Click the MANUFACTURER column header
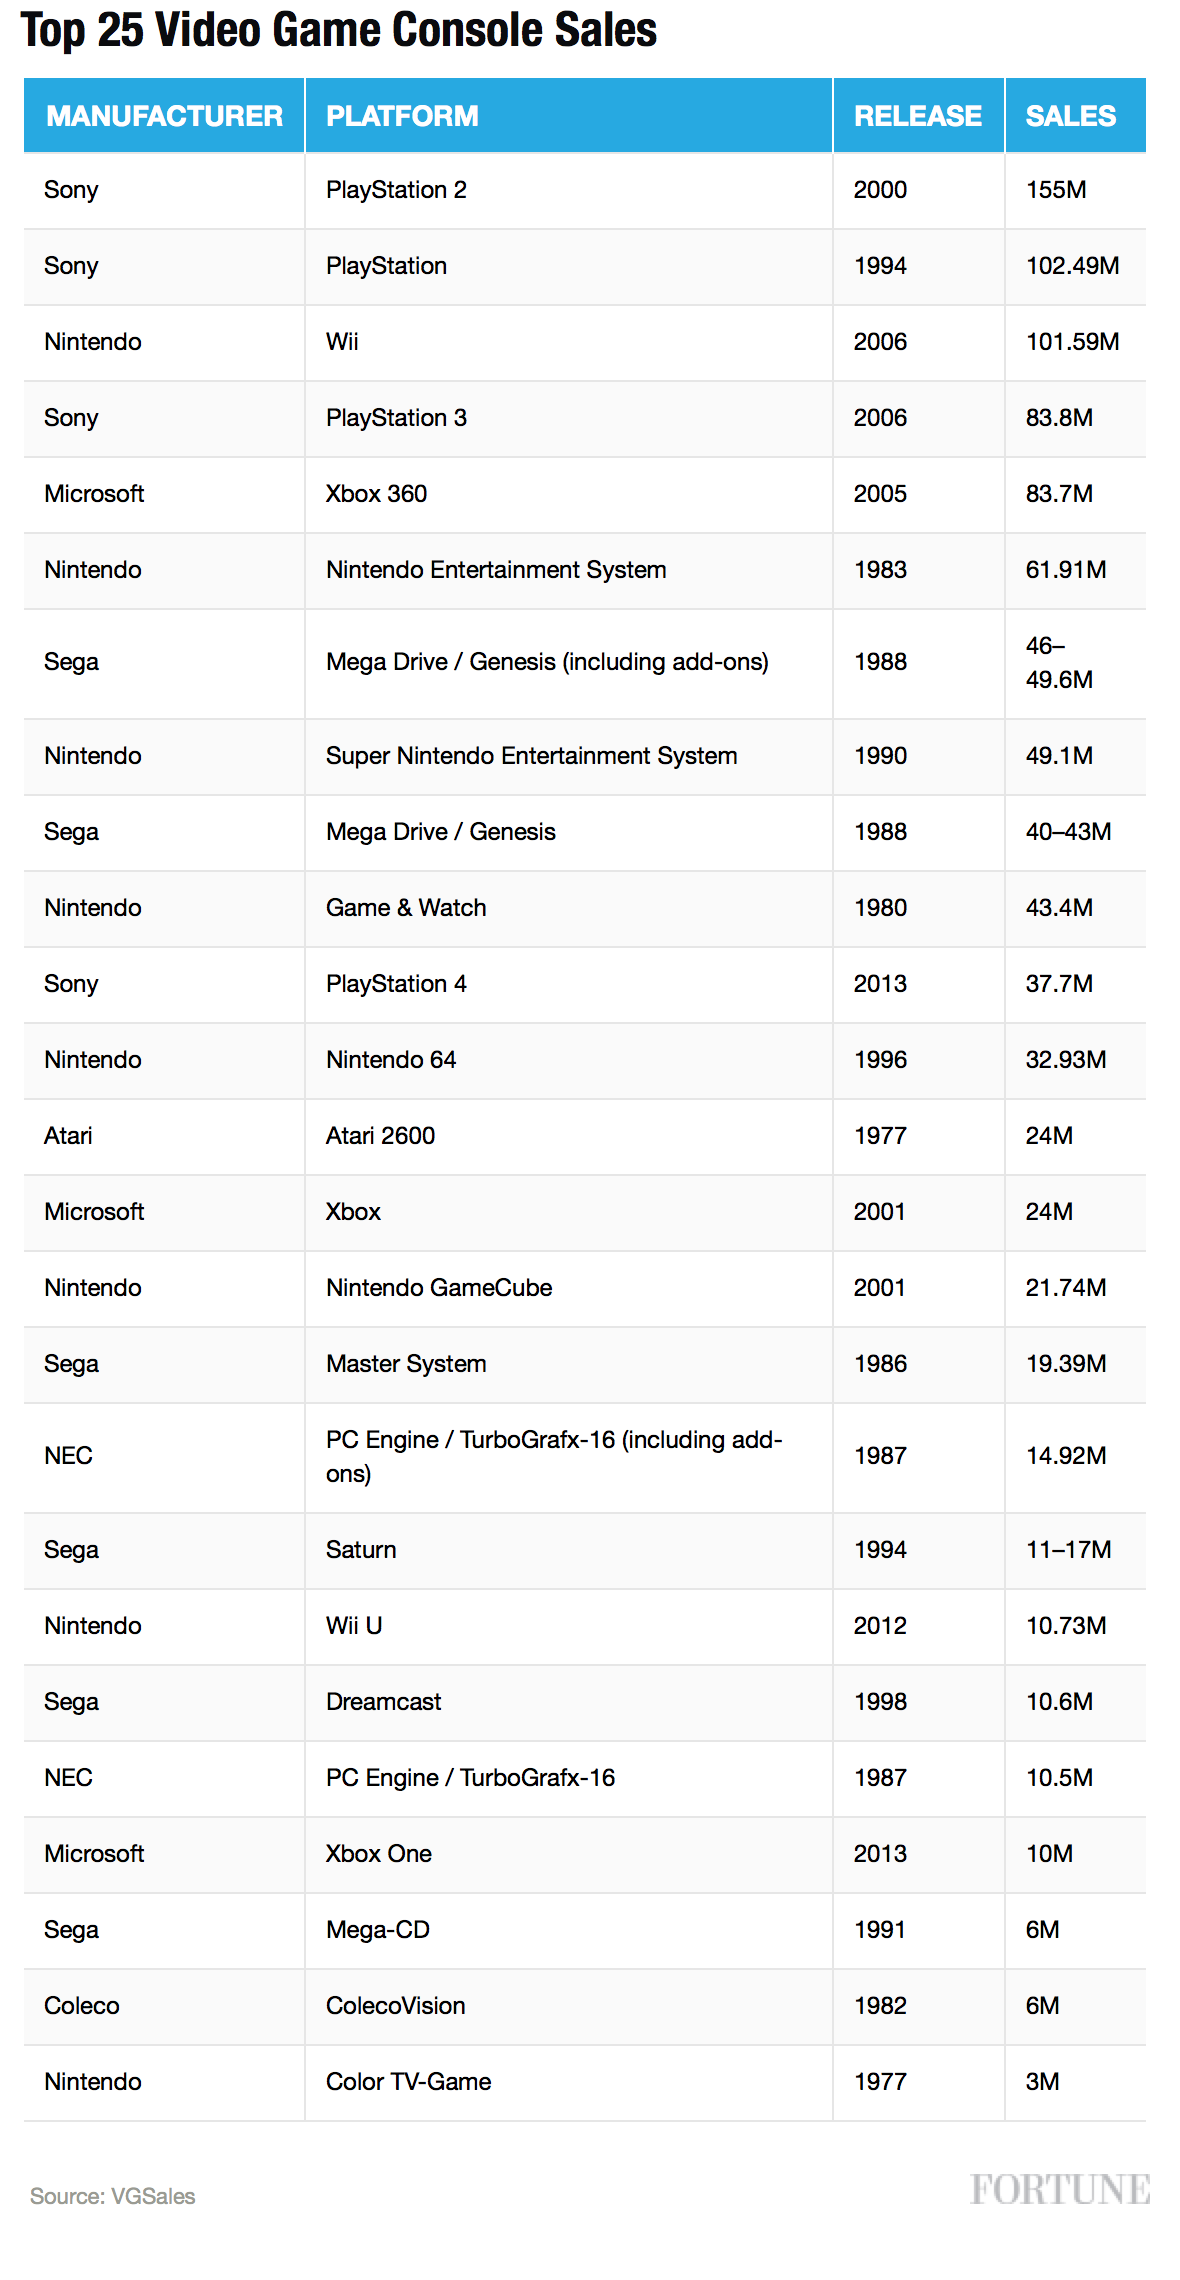The width and height of the screenshot is (1180, 2280). pos(164,116)
